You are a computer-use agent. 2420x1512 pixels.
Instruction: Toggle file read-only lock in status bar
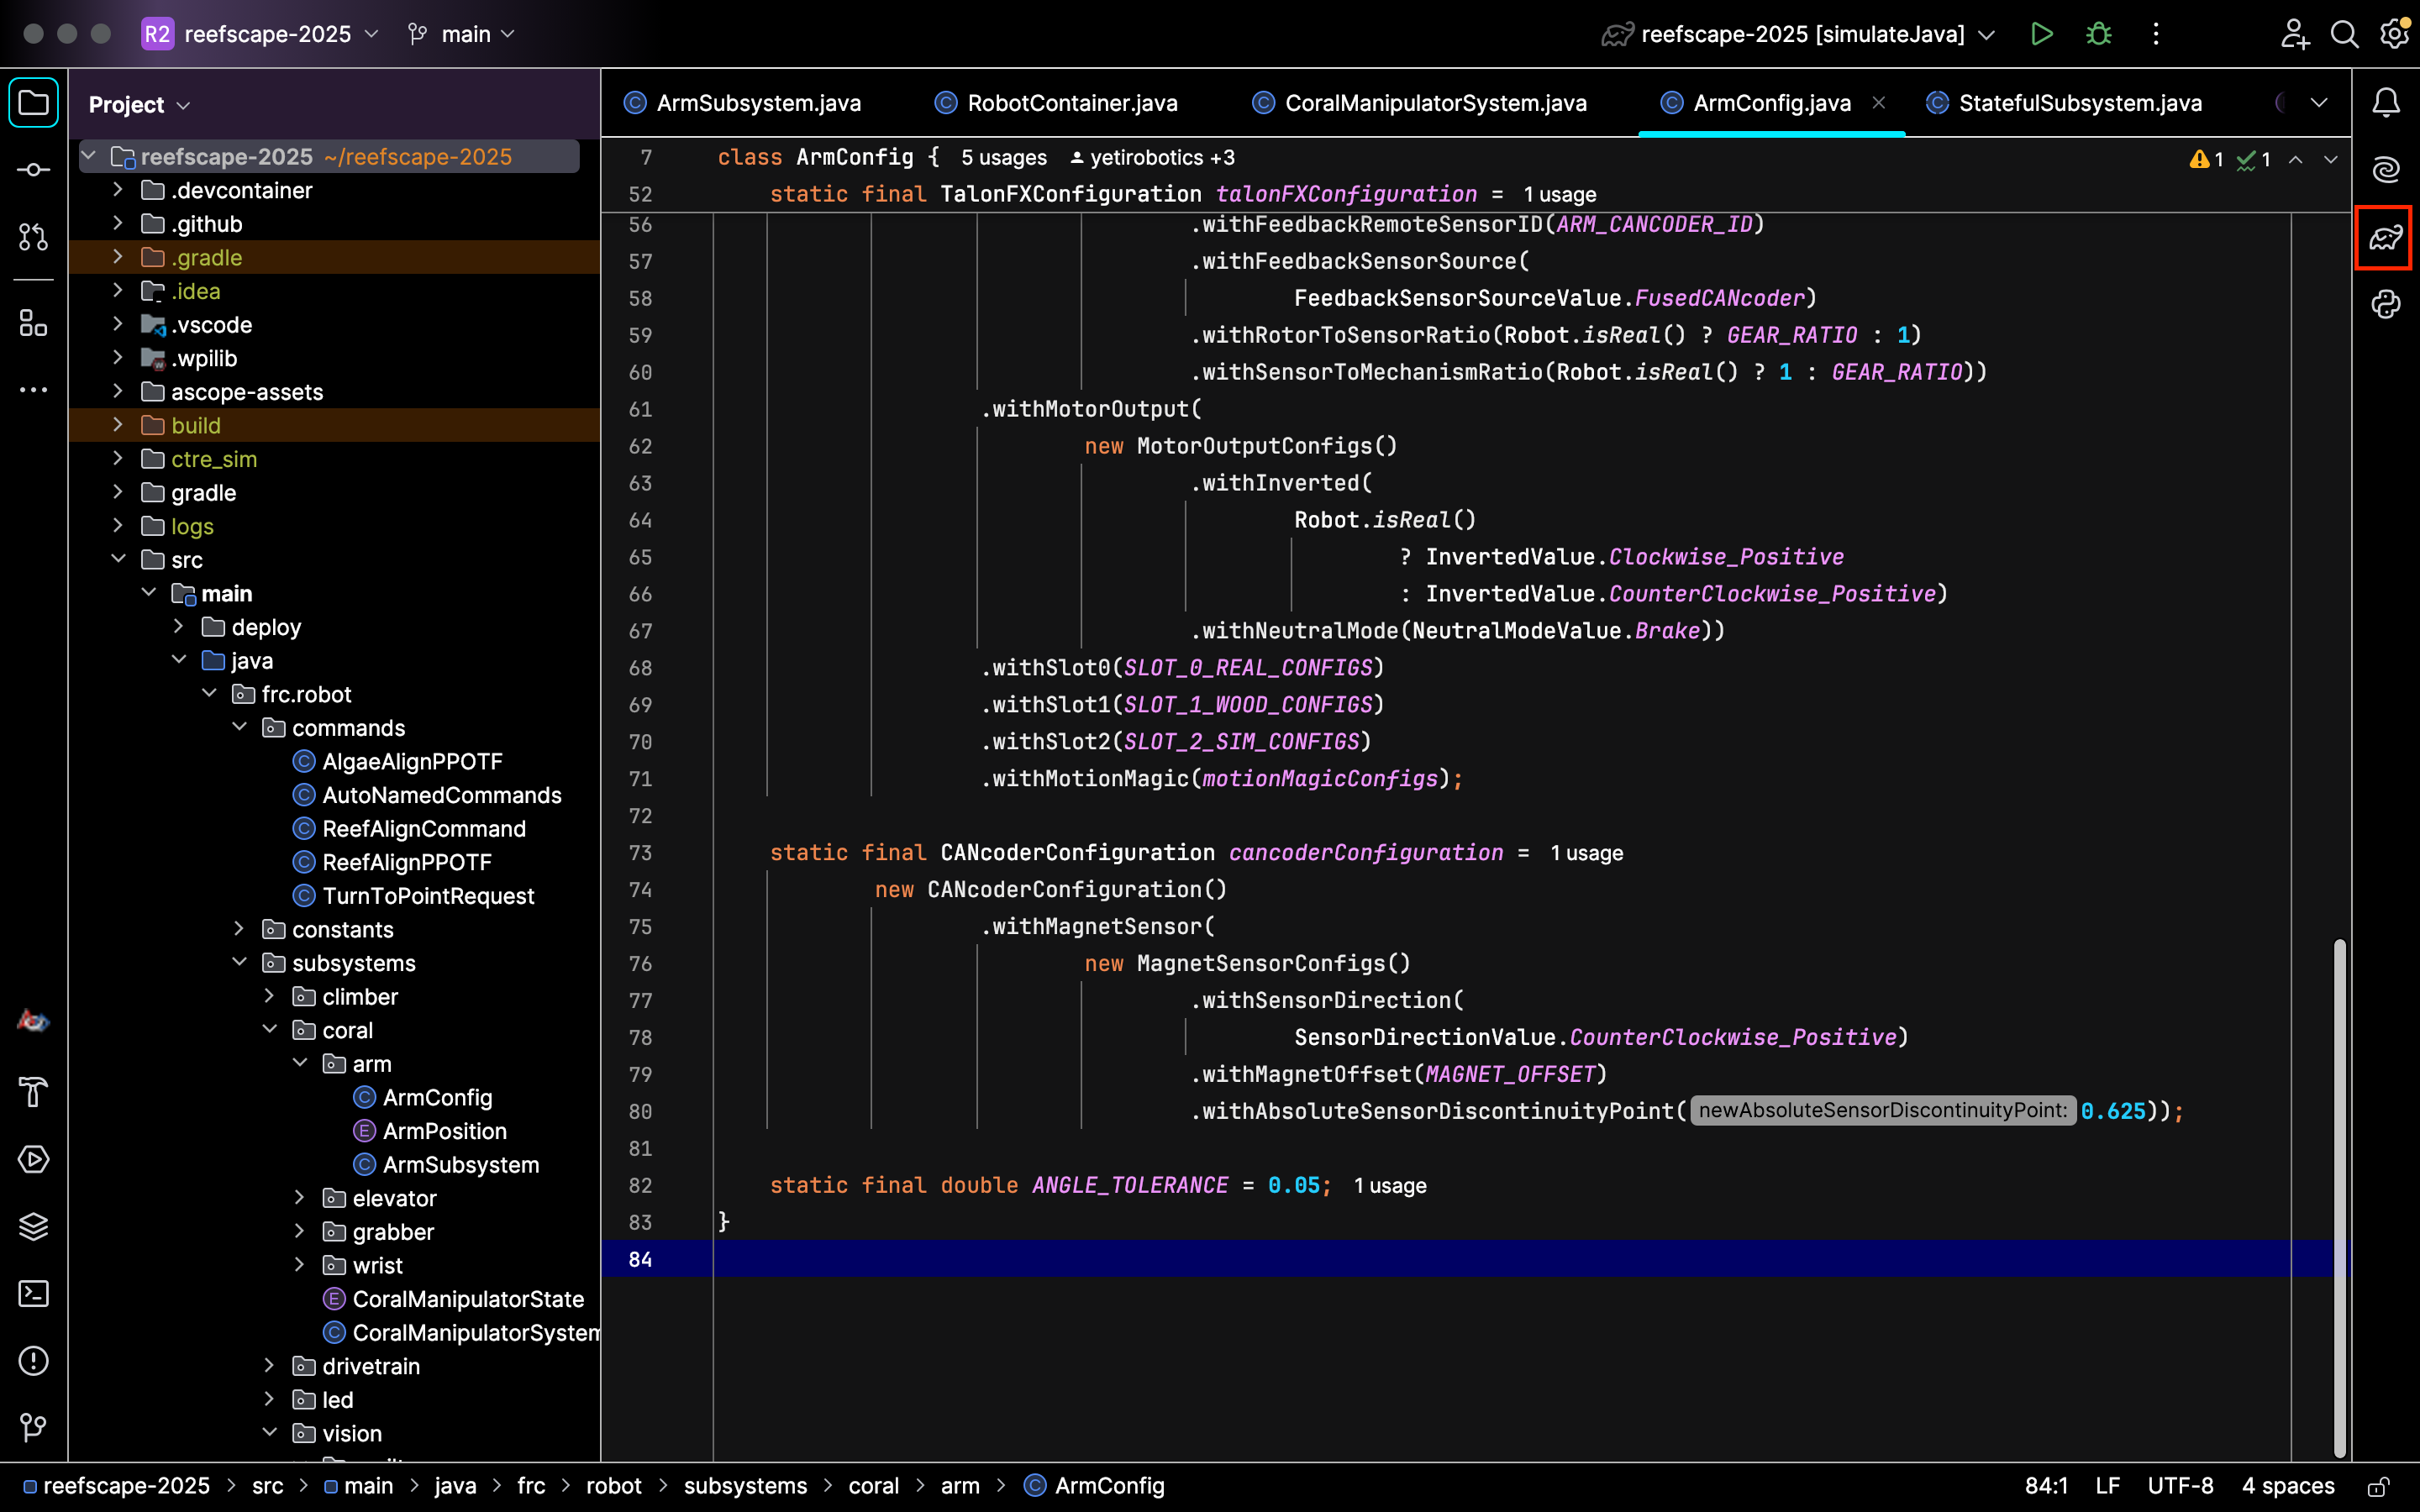click(x=2379, y=1486)
